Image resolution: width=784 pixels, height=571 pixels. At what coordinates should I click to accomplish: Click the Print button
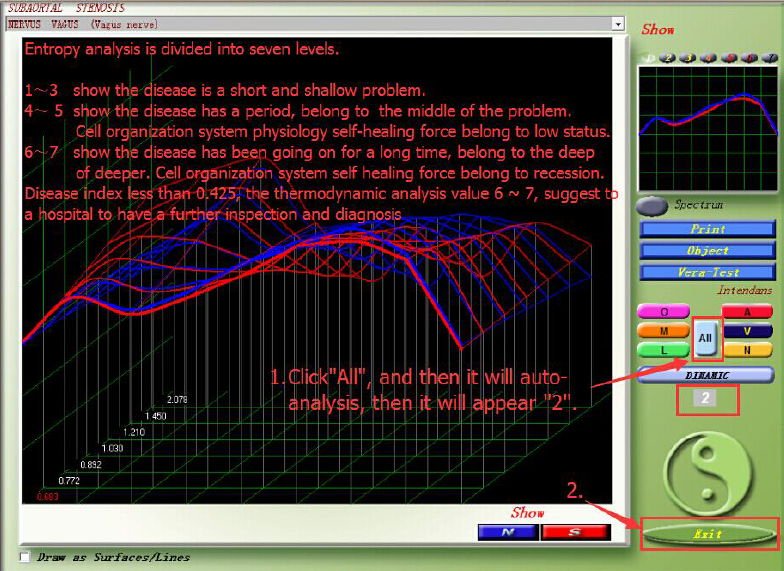[708, 229]
